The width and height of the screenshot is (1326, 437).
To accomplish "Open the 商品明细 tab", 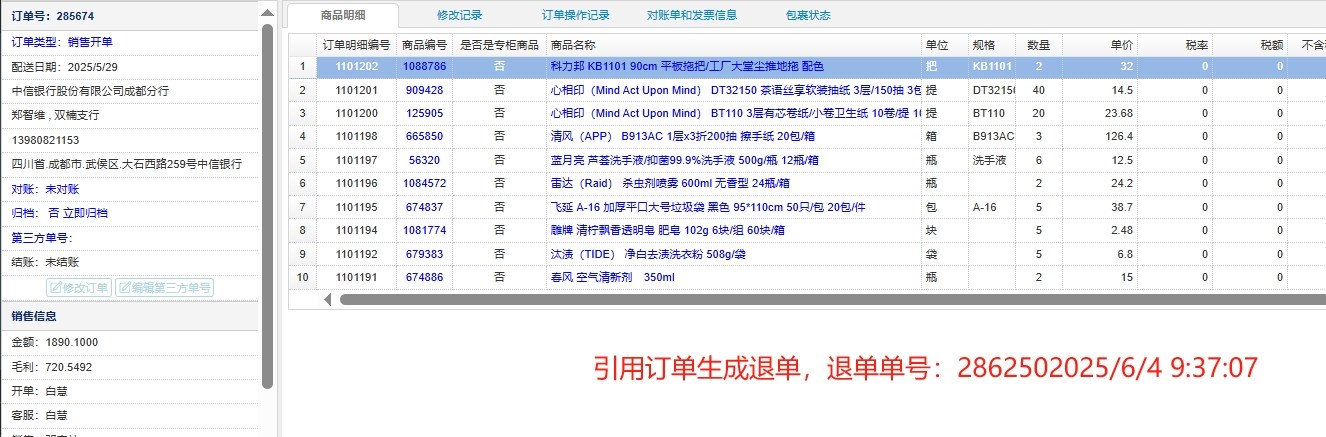I will click(343, 15).
